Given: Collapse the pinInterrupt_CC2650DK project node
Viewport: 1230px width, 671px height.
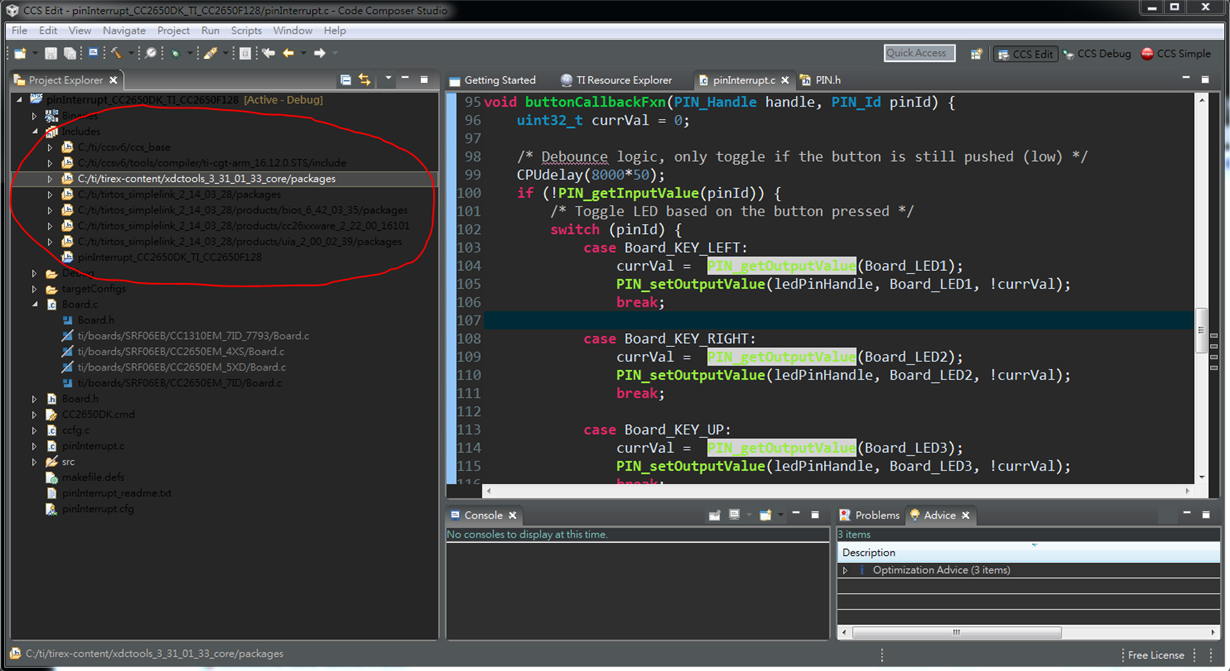Looking at the screenshot, I should pos(19,100).
